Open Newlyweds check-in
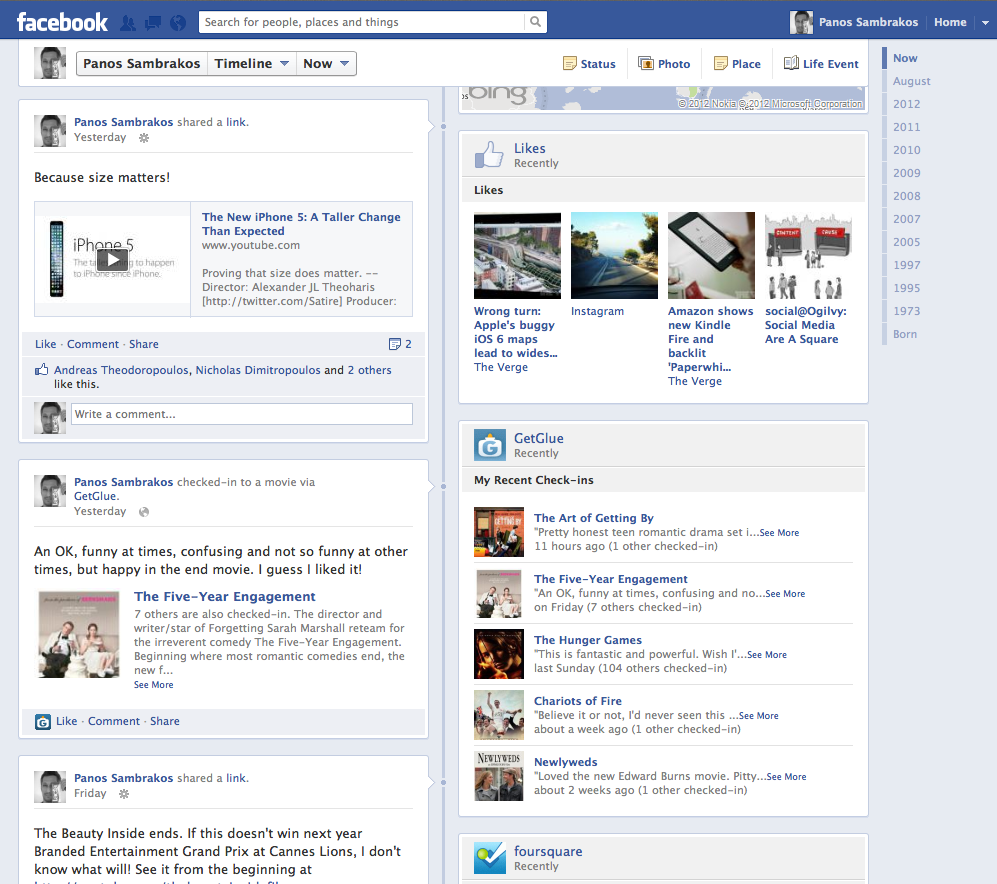 565,762
